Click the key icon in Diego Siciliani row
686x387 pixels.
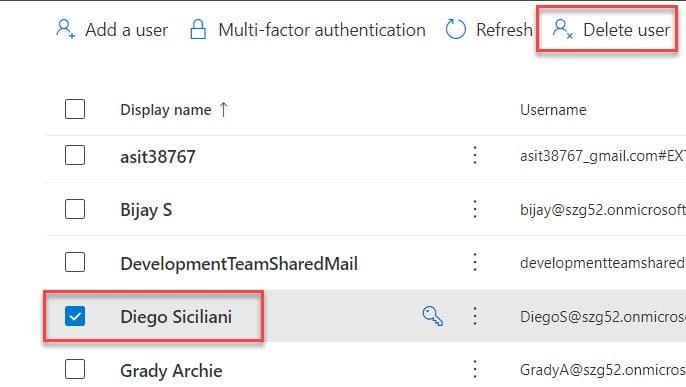tap(432, 316)
